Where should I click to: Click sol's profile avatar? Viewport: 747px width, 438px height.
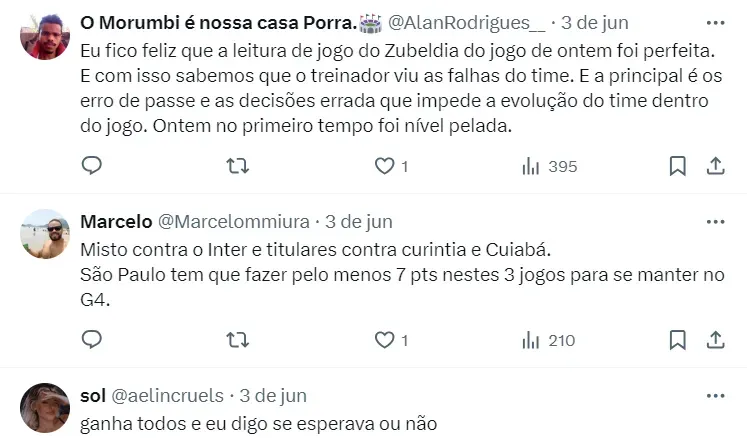click(45, 407)
